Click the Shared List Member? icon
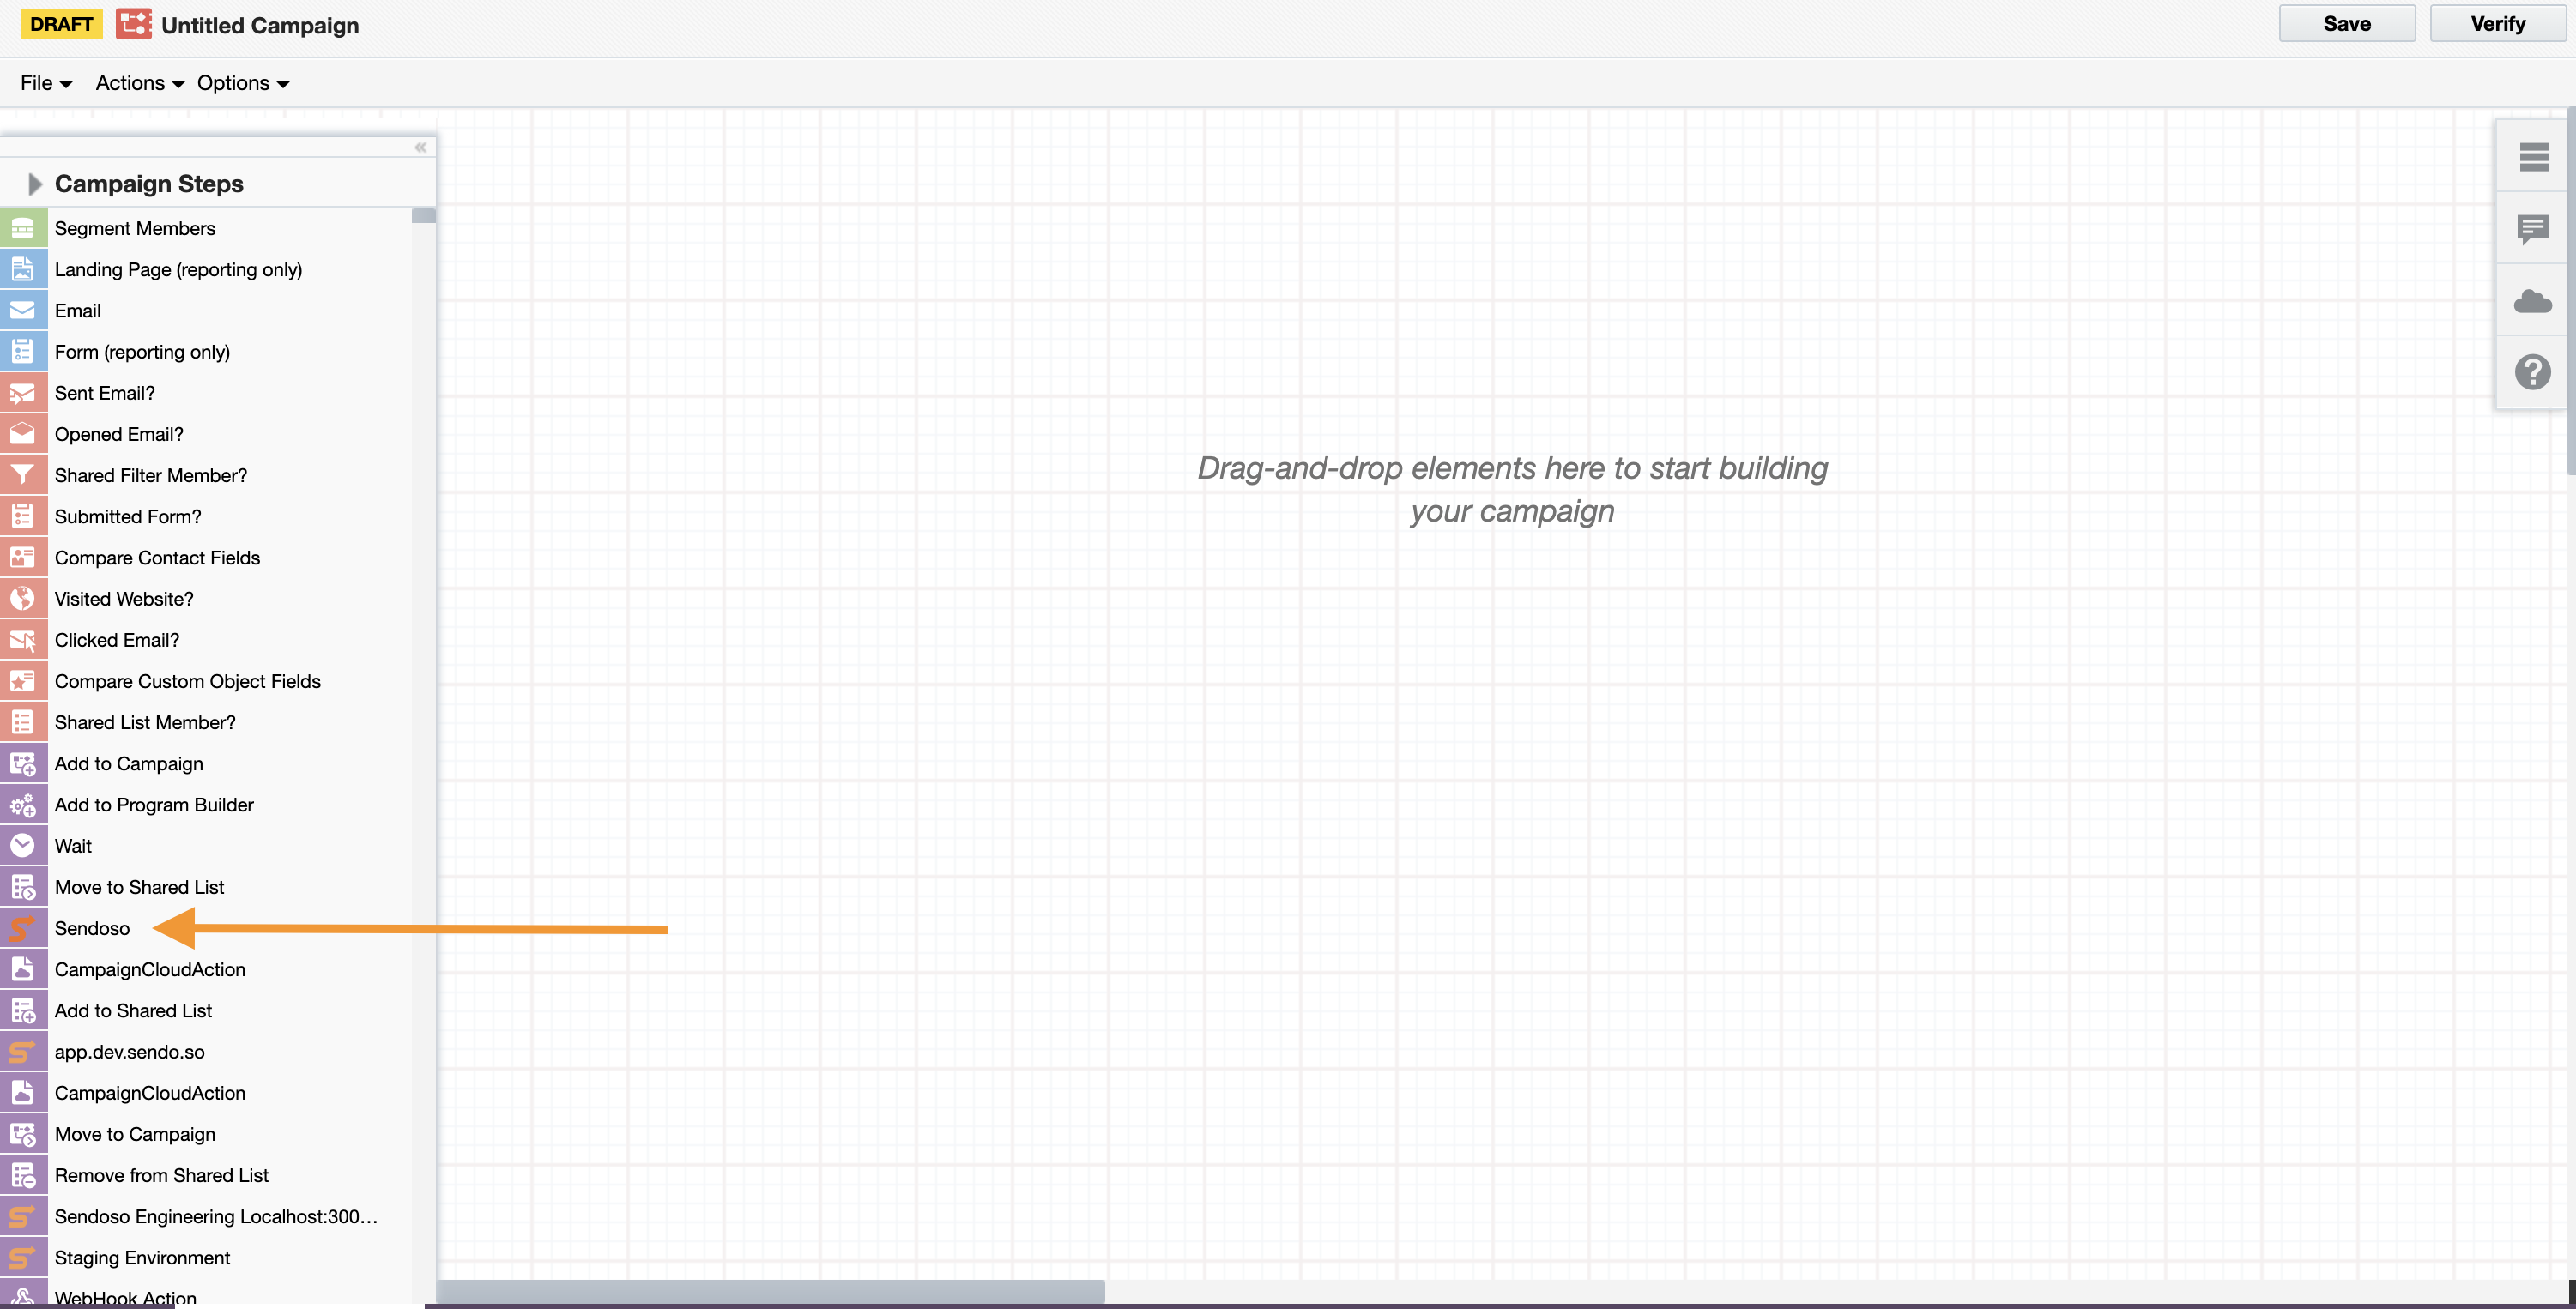The width and height of the screenshot is (2576, 1309). click(23, 722)
